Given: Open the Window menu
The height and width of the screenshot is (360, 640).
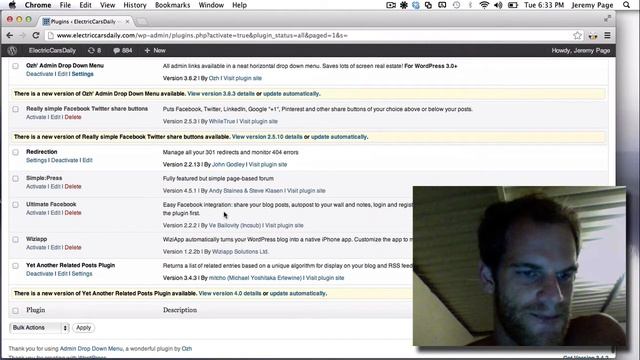Looking at the screenshot, I should pyautogui.click(x=211, y=5).
